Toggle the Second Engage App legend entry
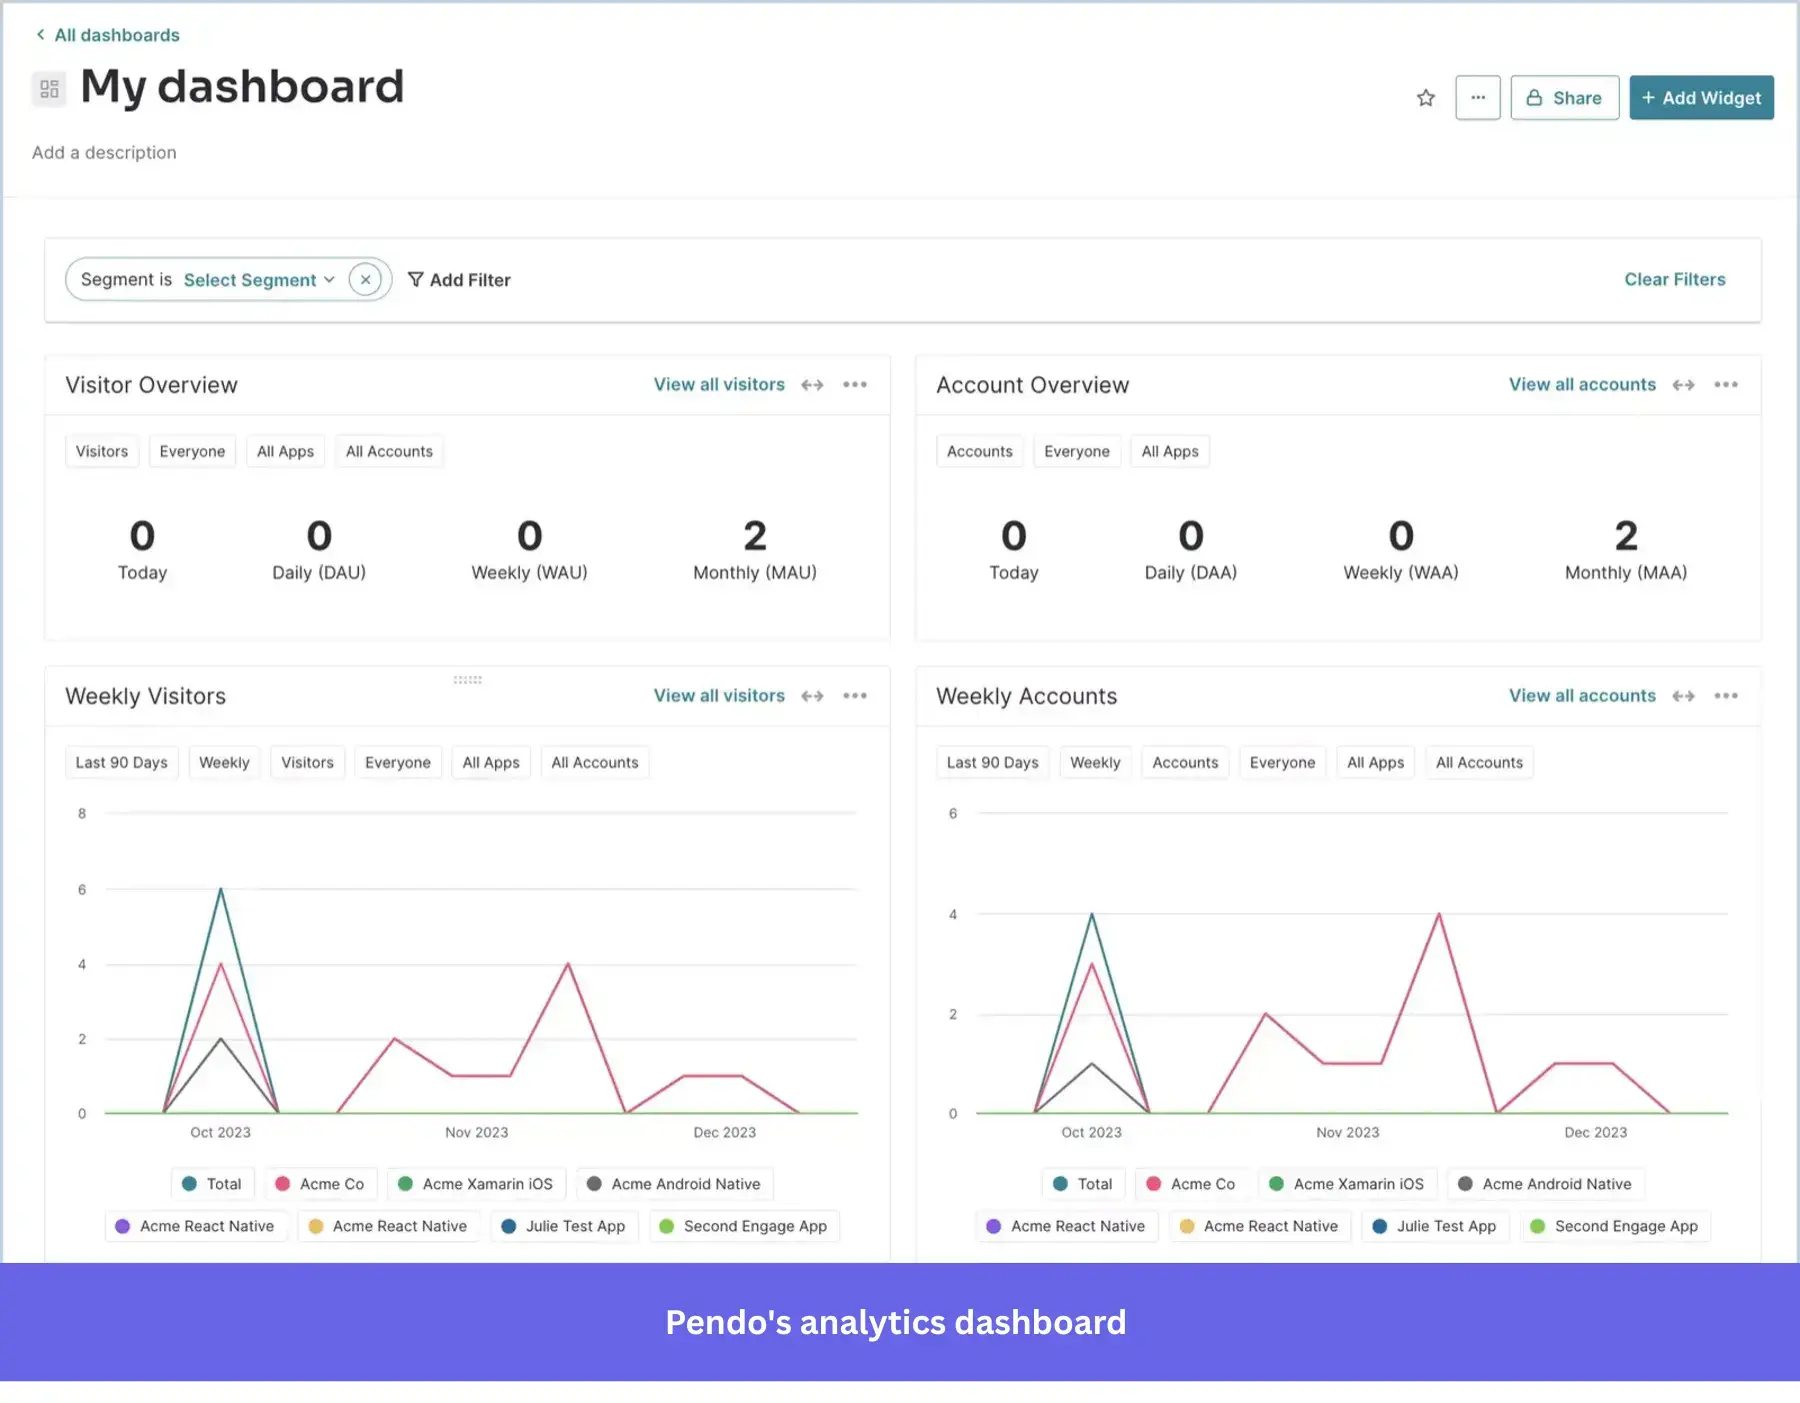1800x1403 pixels. click(744, 1225)
